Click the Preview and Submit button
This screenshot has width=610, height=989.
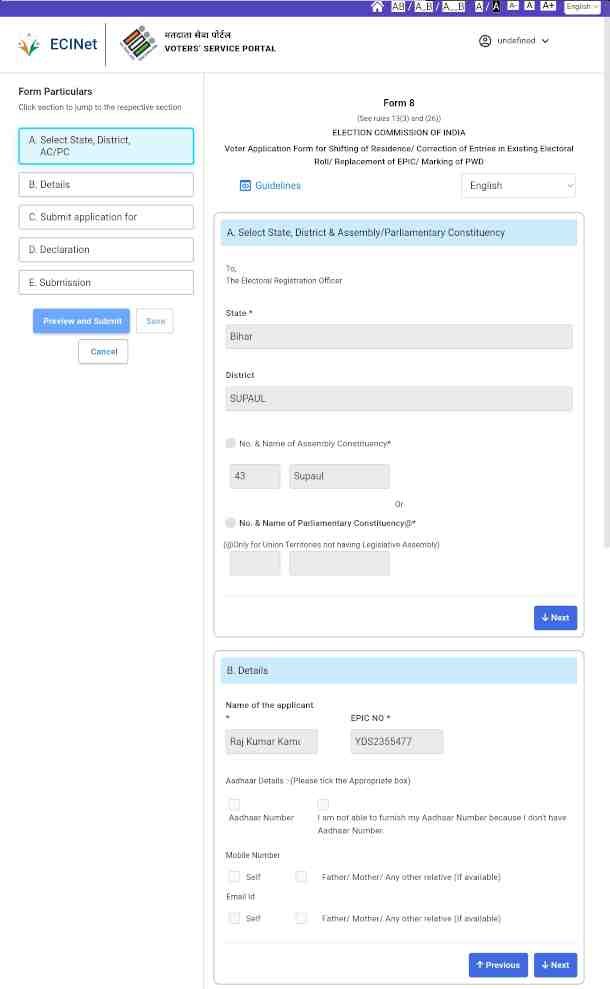point(81,320)
